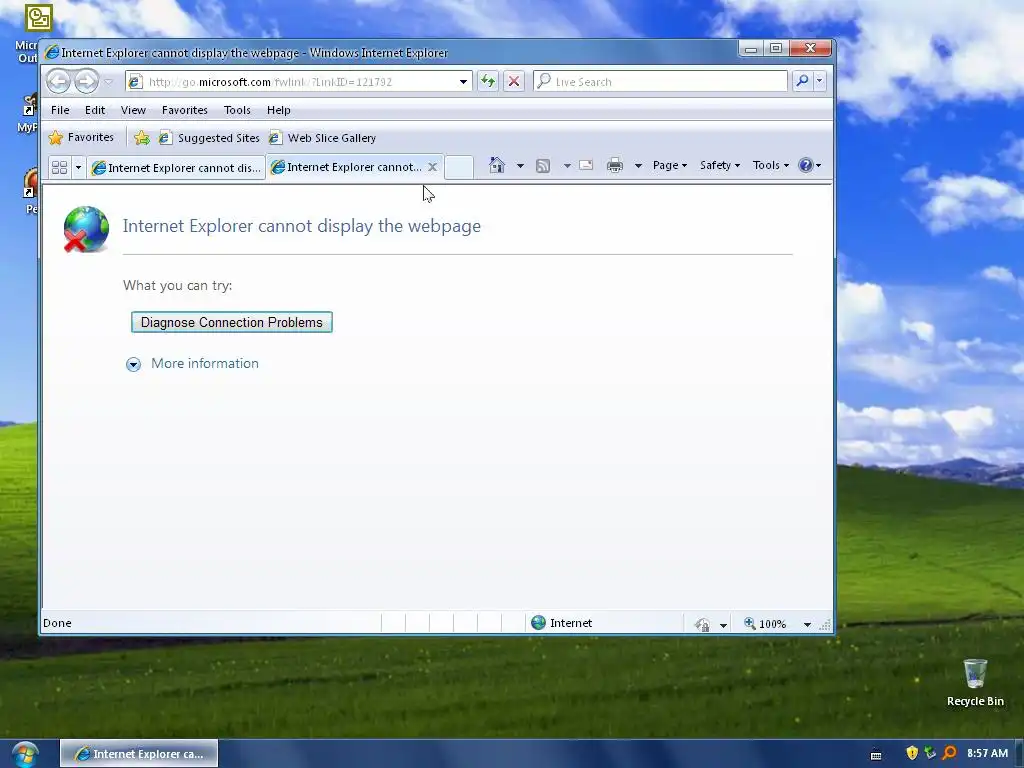
Task: Click the Back navigation arrow
Action: tap(58, 82)
